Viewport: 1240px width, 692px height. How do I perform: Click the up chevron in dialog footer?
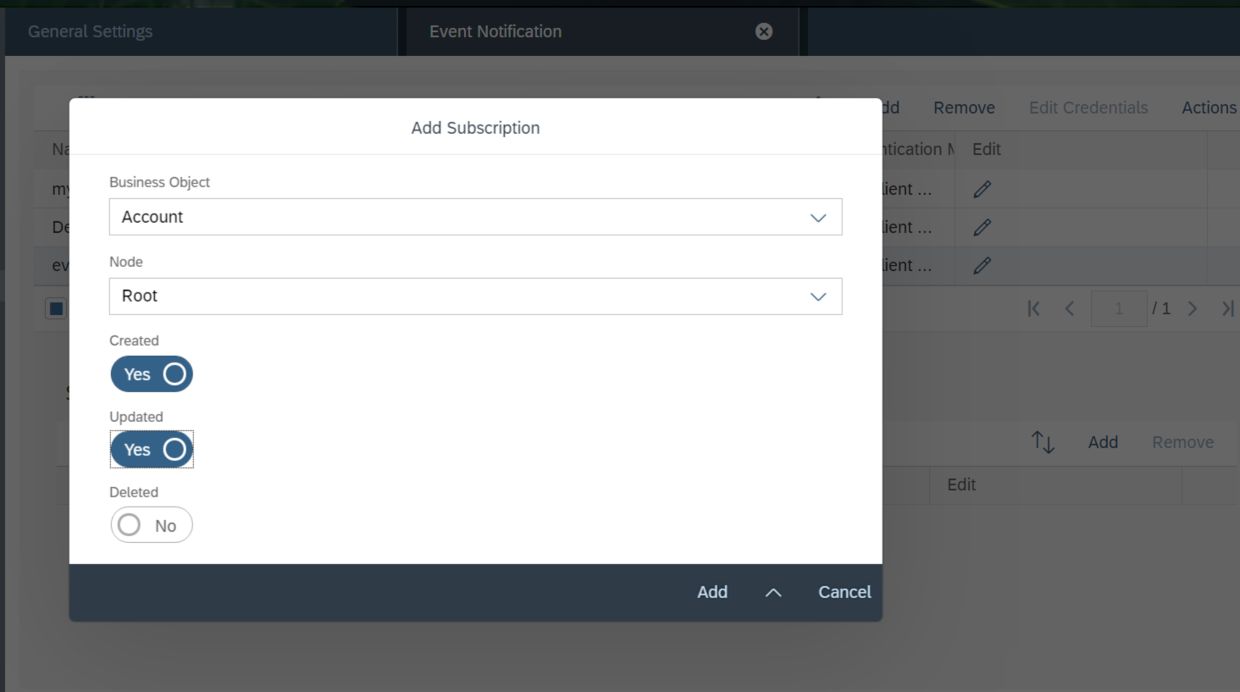click(773, 592)
